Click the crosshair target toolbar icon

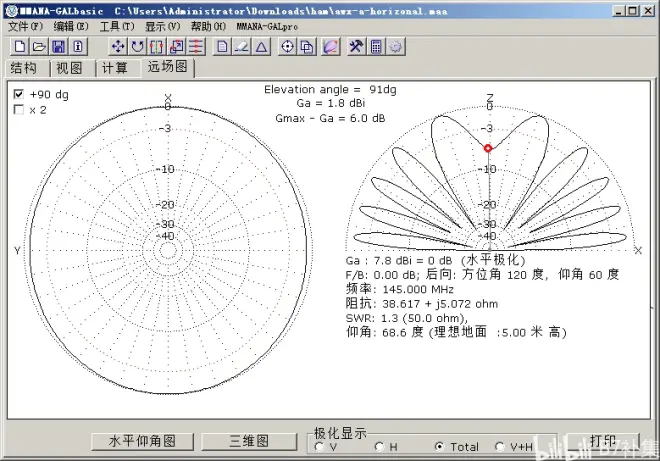coord(288,47)
